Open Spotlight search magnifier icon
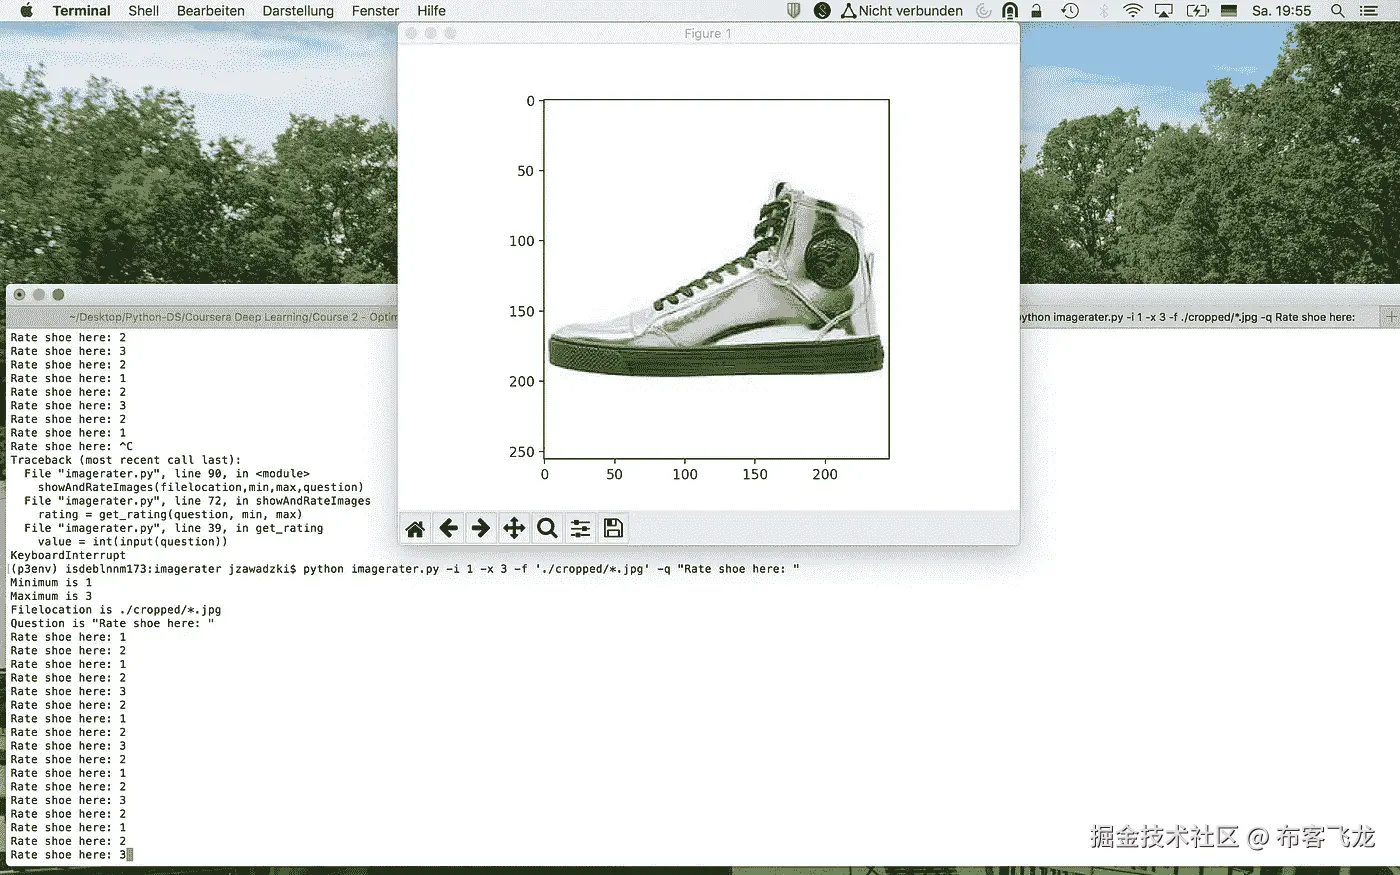This screenshot has height=875, width=1400. click(x=1338, y=11)
